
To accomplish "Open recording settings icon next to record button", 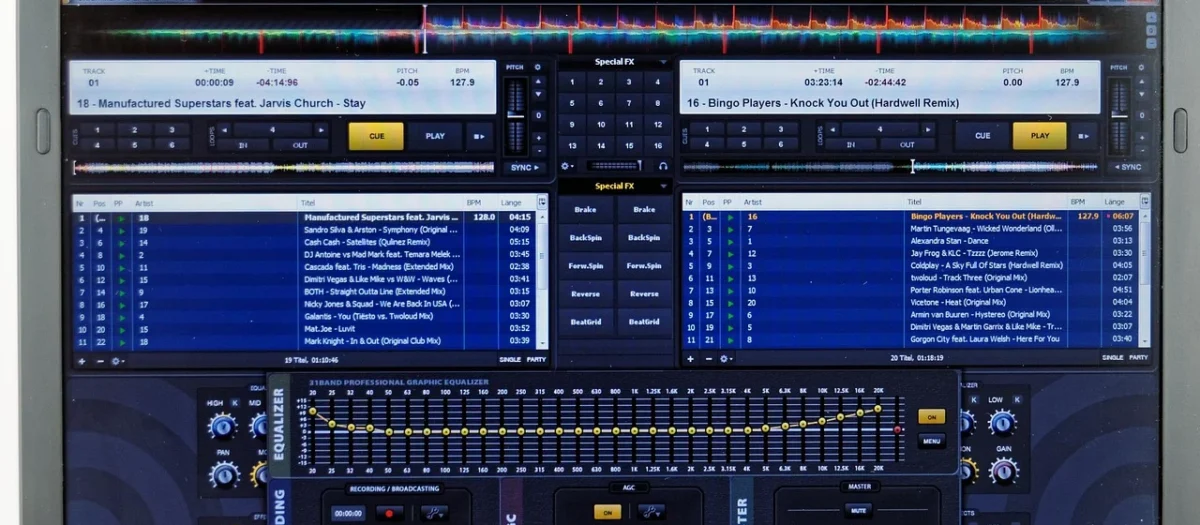I will [x=433, y=513].
